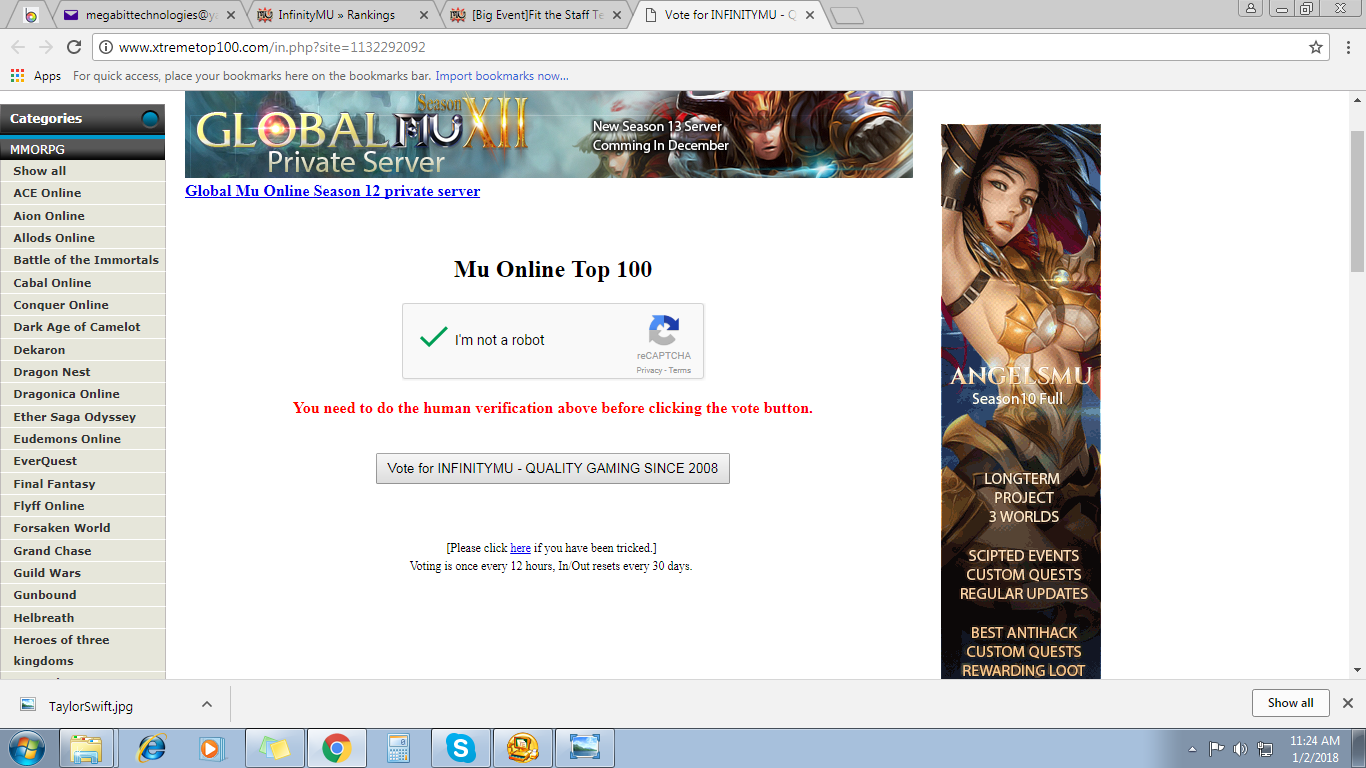Open a new browser tab
Viewport: 1366px width, 768px height.
[846, 15]
